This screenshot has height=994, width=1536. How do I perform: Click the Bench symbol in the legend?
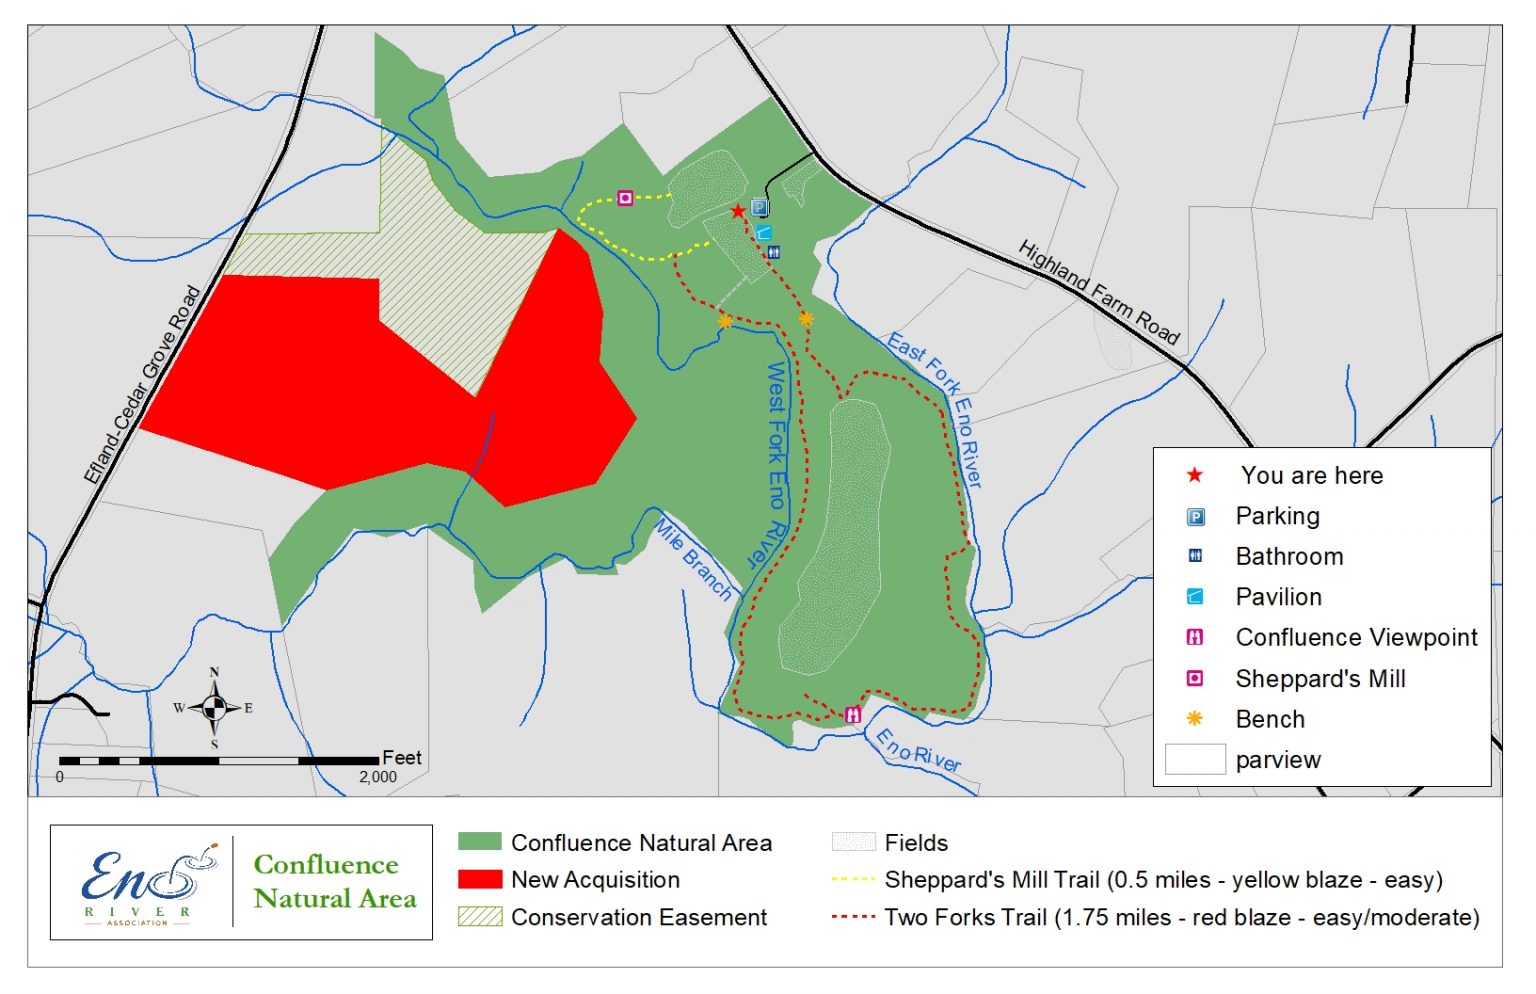1194,718
